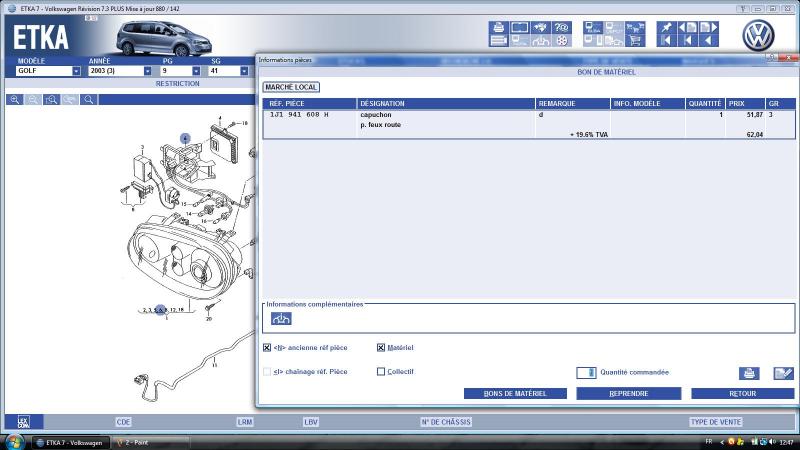
Task: Click the car lift icon in top toolbar
Action: (540, 40)
